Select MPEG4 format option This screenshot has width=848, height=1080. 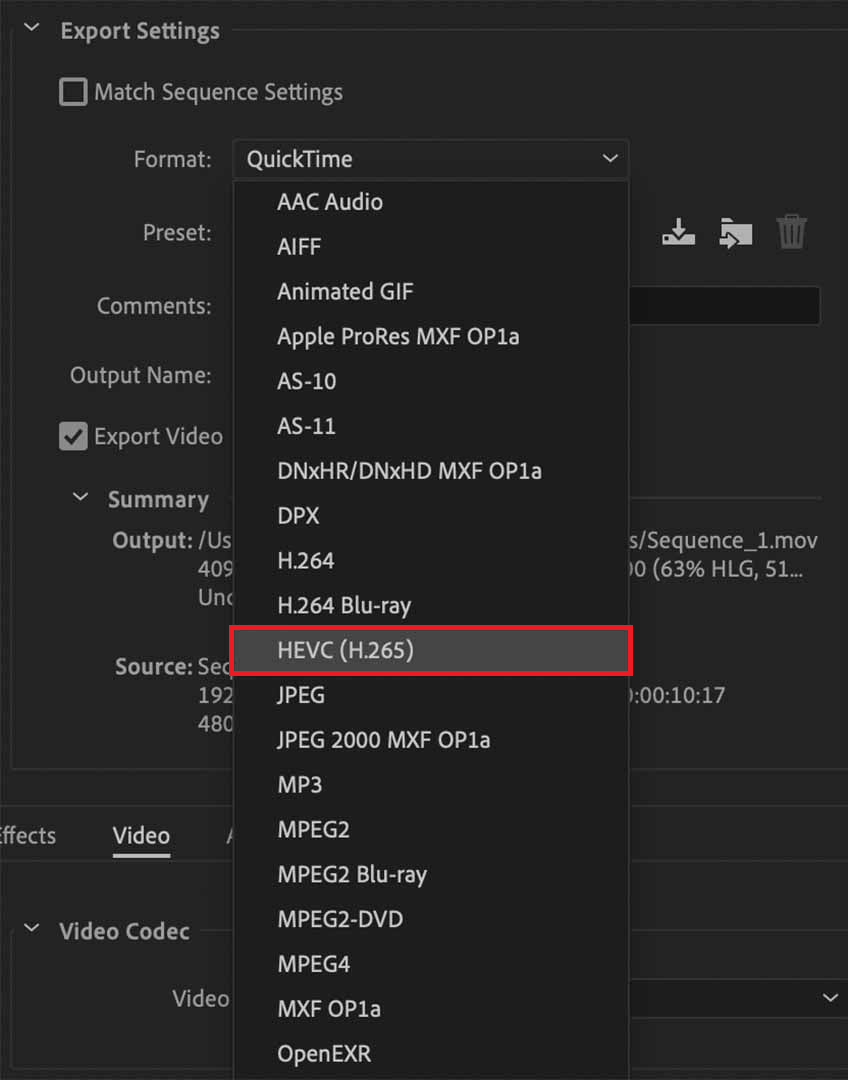[431, 964]
